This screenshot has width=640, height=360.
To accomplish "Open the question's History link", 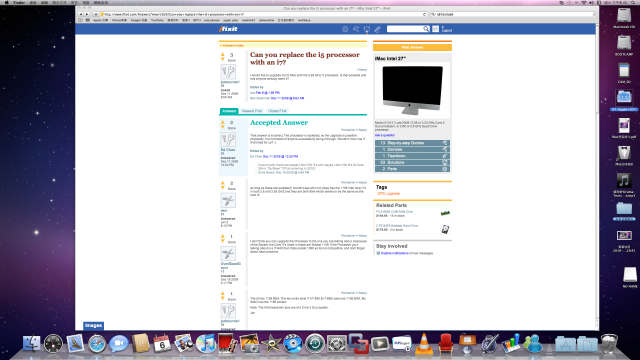I will pyautogui.click(x=362, y=70).
